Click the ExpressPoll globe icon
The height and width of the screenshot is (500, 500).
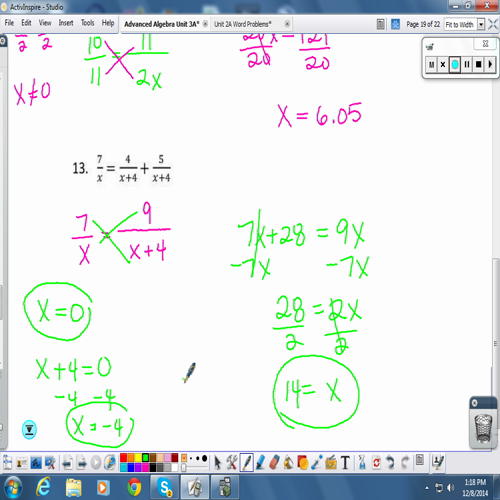pos(110,463)
